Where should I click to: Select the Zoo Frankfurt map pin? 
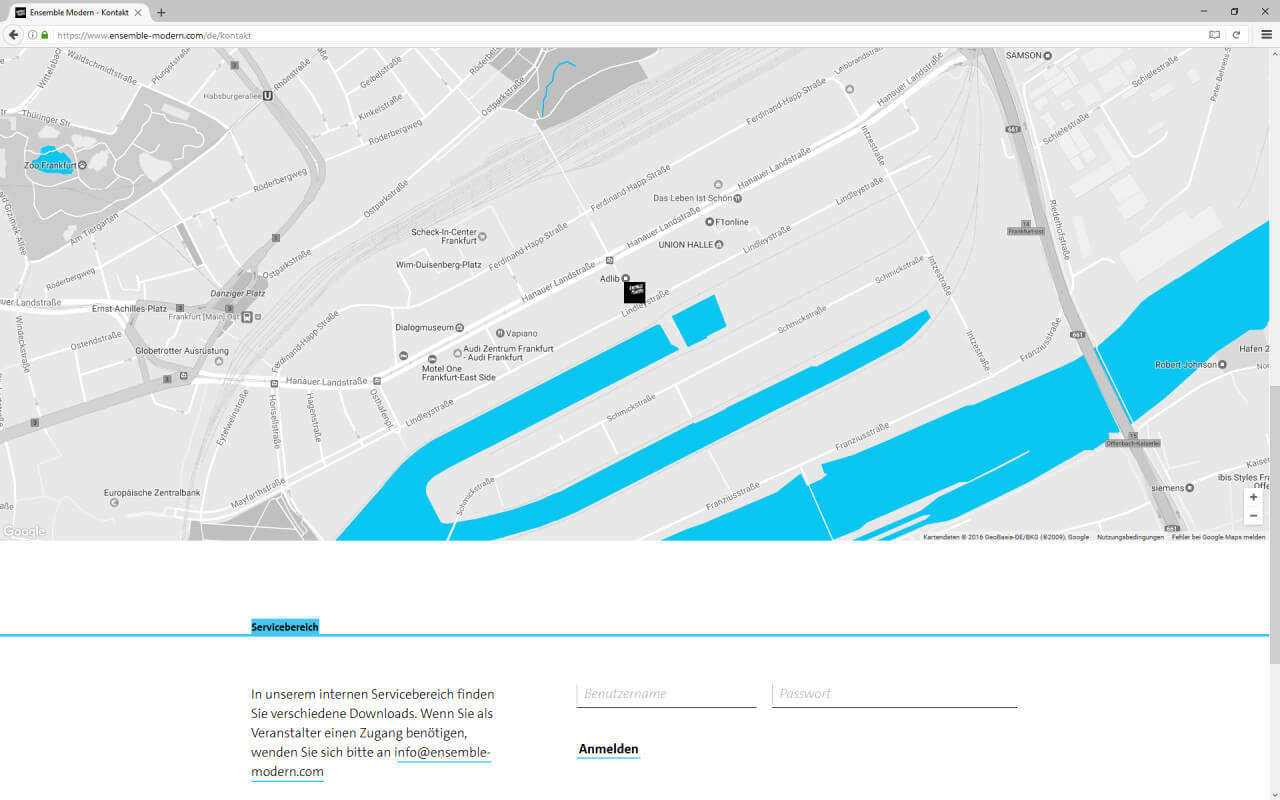tap(82, 165)
